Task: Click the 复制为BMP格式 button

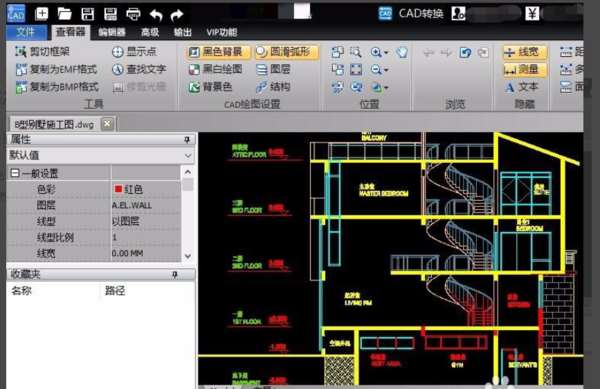Action: click(57, 87)
